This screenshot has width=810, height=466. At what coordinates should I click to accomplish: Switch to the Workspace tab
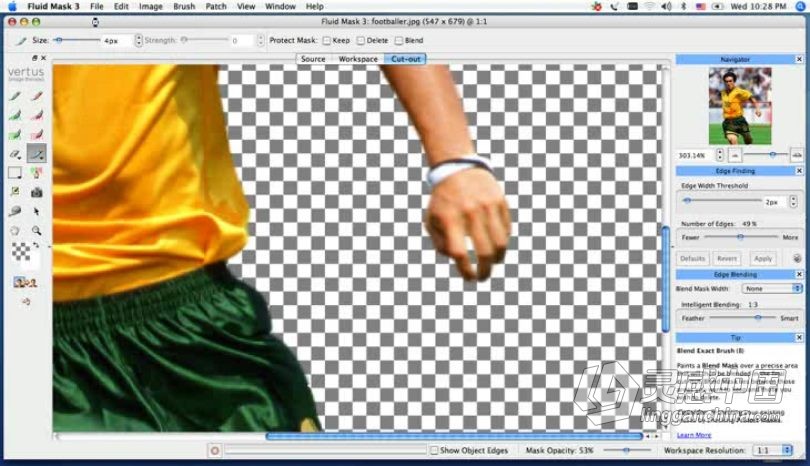(x=358, y=59)
